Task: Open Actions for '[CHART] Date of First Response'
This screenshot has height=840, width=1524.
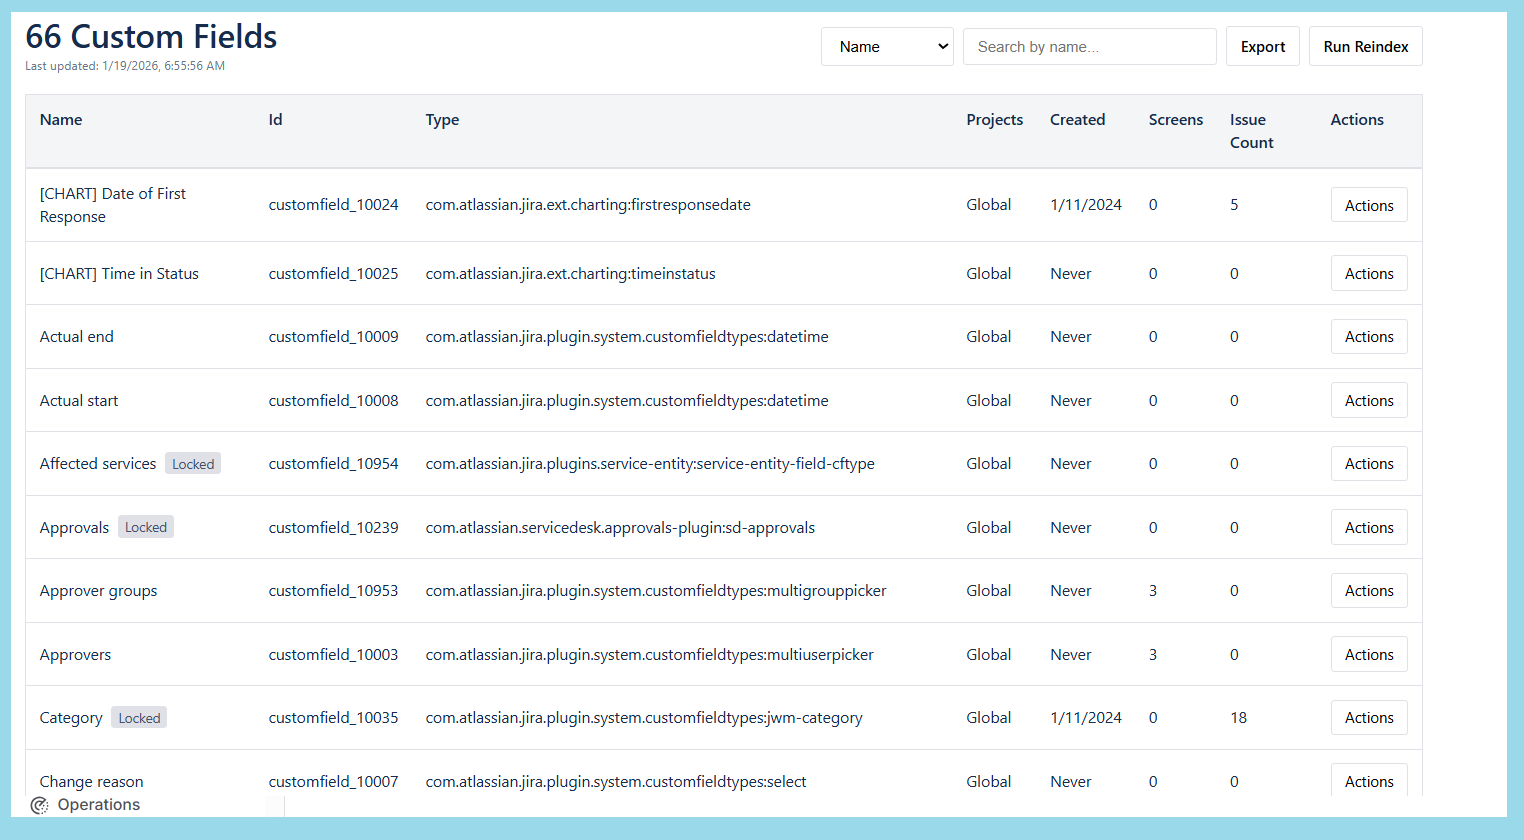Action: 1368,204
